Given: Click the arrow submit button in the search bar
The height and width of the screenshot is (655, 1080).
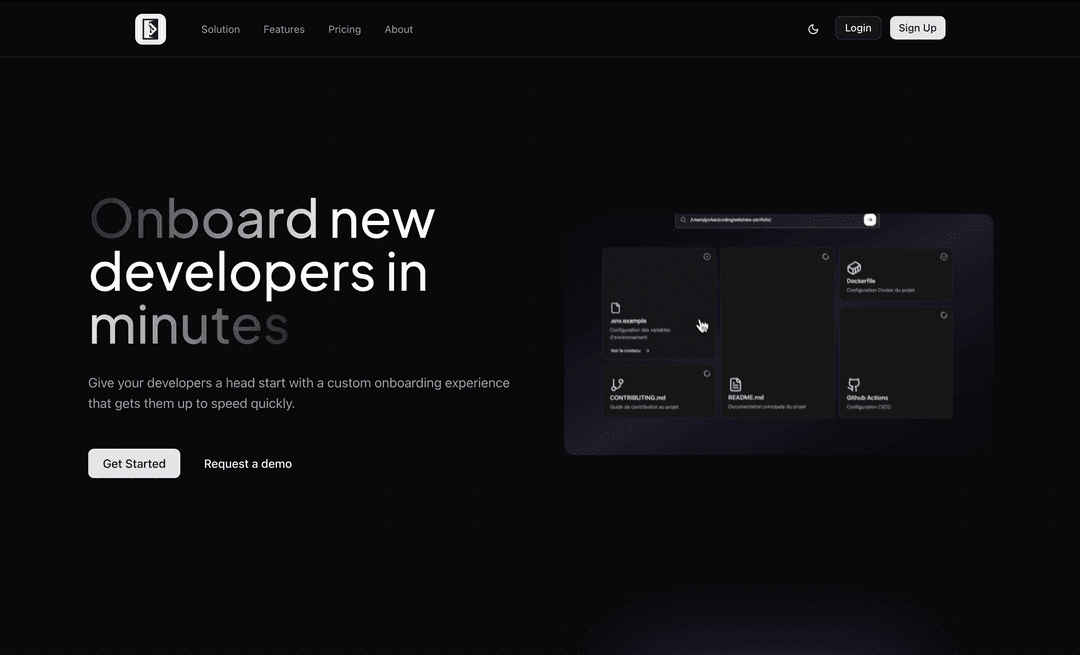Looking at the screenshot, I should coord(870,220).
